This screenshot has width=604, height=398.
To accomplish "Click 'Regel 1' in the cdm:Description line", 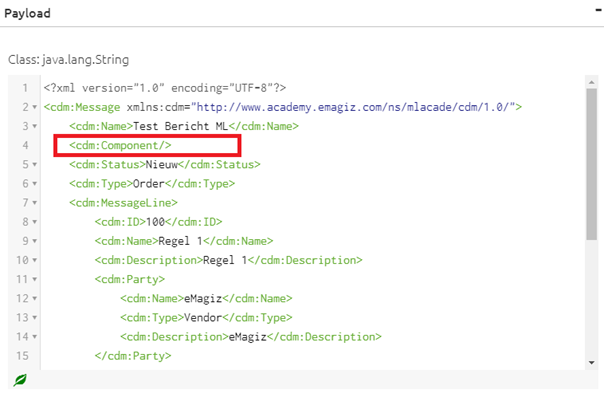I will pos(225,260).
